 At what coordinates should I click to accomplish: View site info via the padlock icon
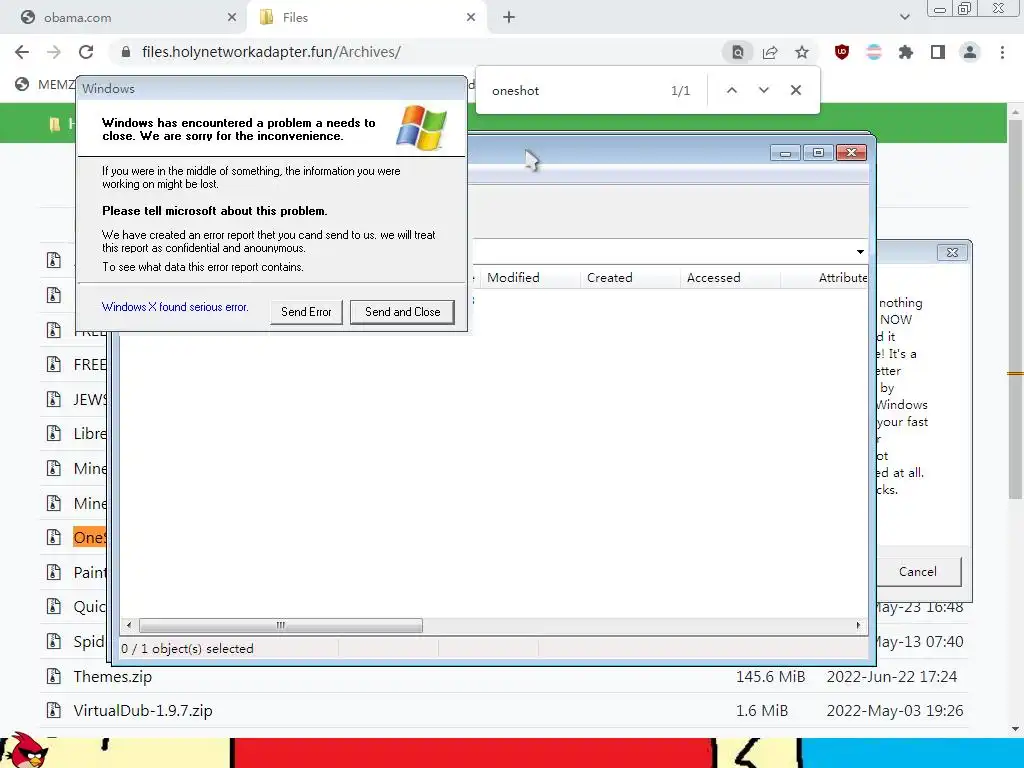point(126,52)
